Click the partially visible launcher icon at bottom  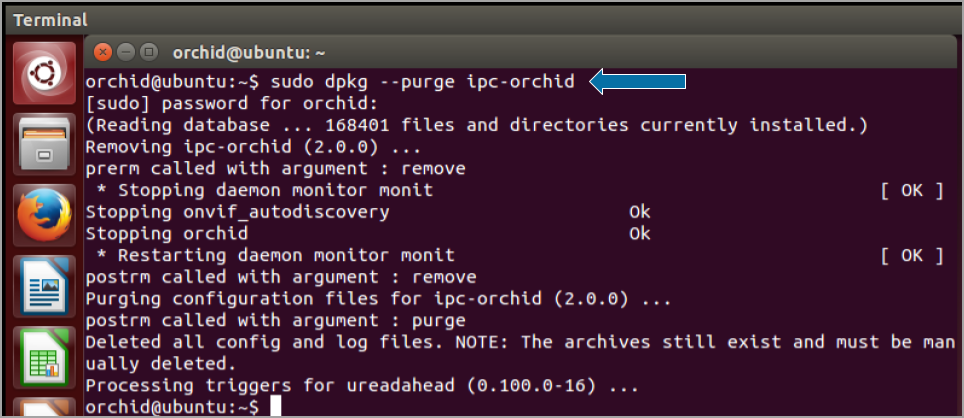tap(42, 408)
